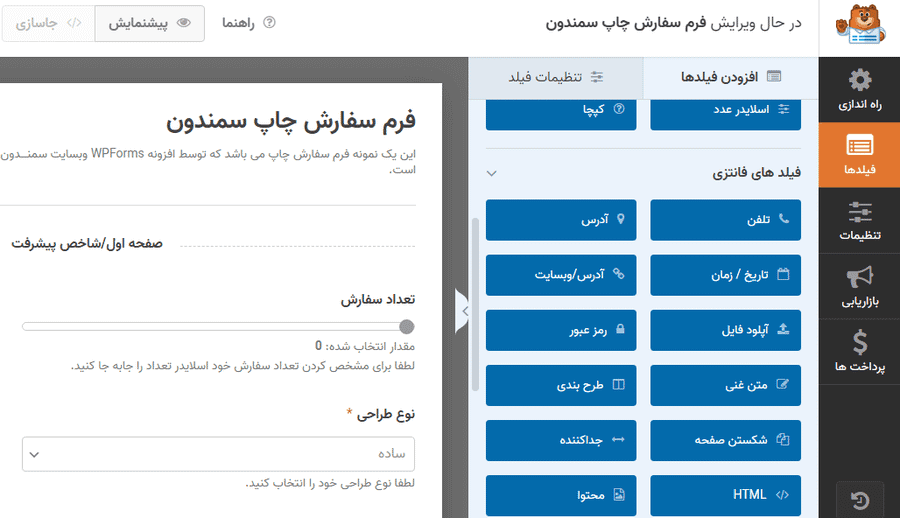Click the form description paragraph text
900x518 pixels.
pyautogui.click(x=208, y=161)
